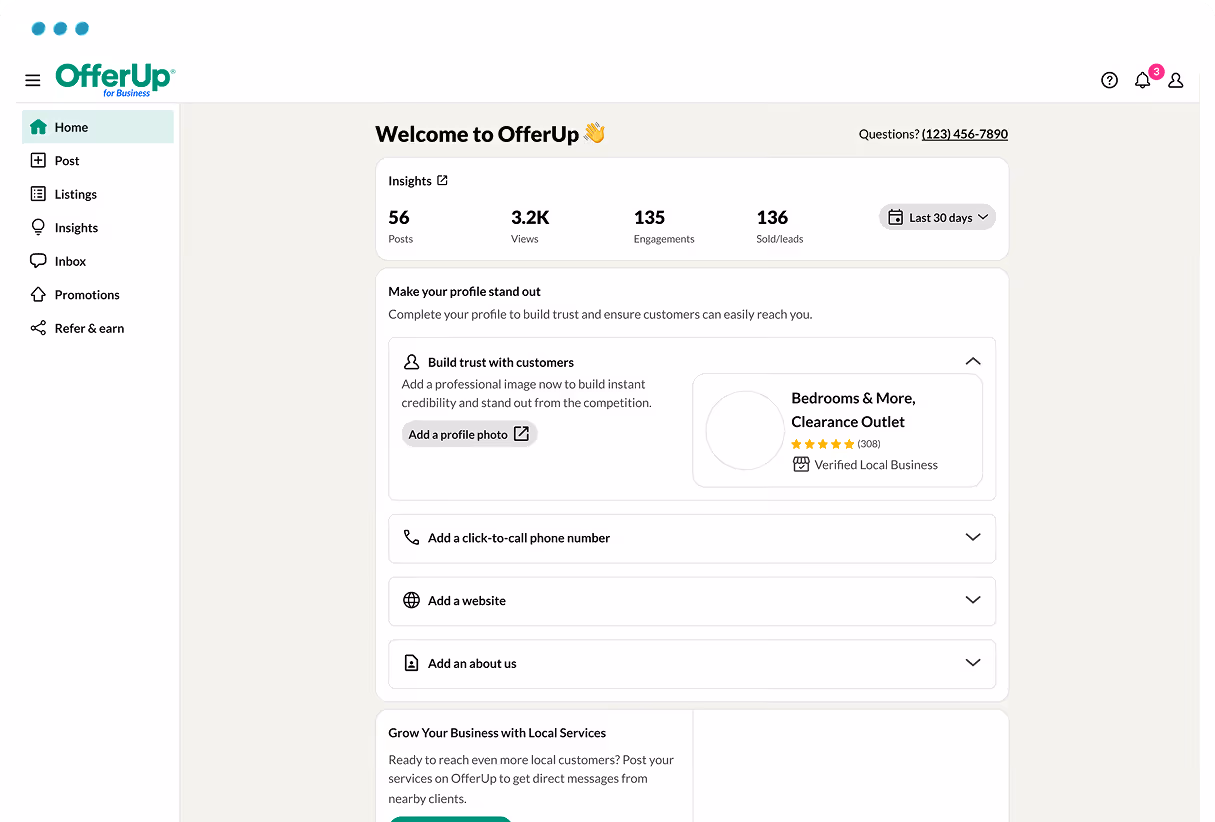Image resolution: width=1215 pixels, height=822 pixels.
Task: Click the five-star rating (308)
Action: (x=836, y=444)
